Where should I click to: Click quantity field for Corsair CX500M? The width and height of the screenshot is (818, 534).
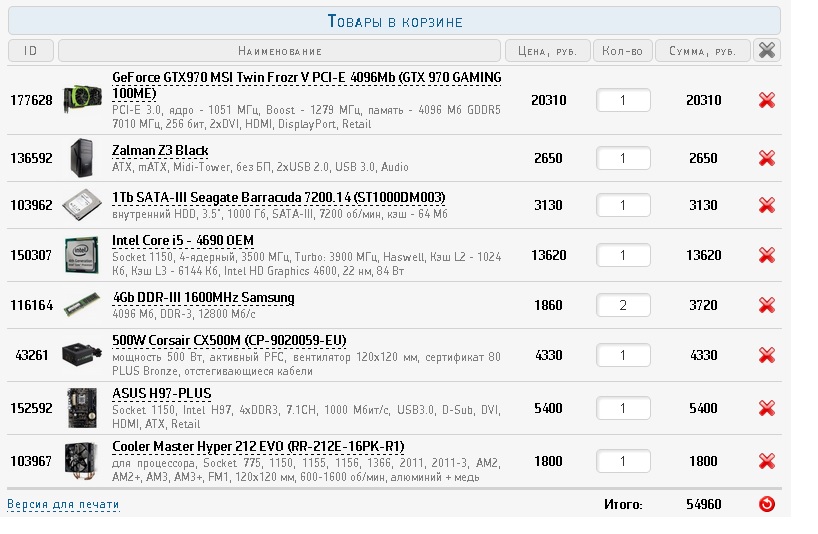pyautogui.click(x=623, y=355)
